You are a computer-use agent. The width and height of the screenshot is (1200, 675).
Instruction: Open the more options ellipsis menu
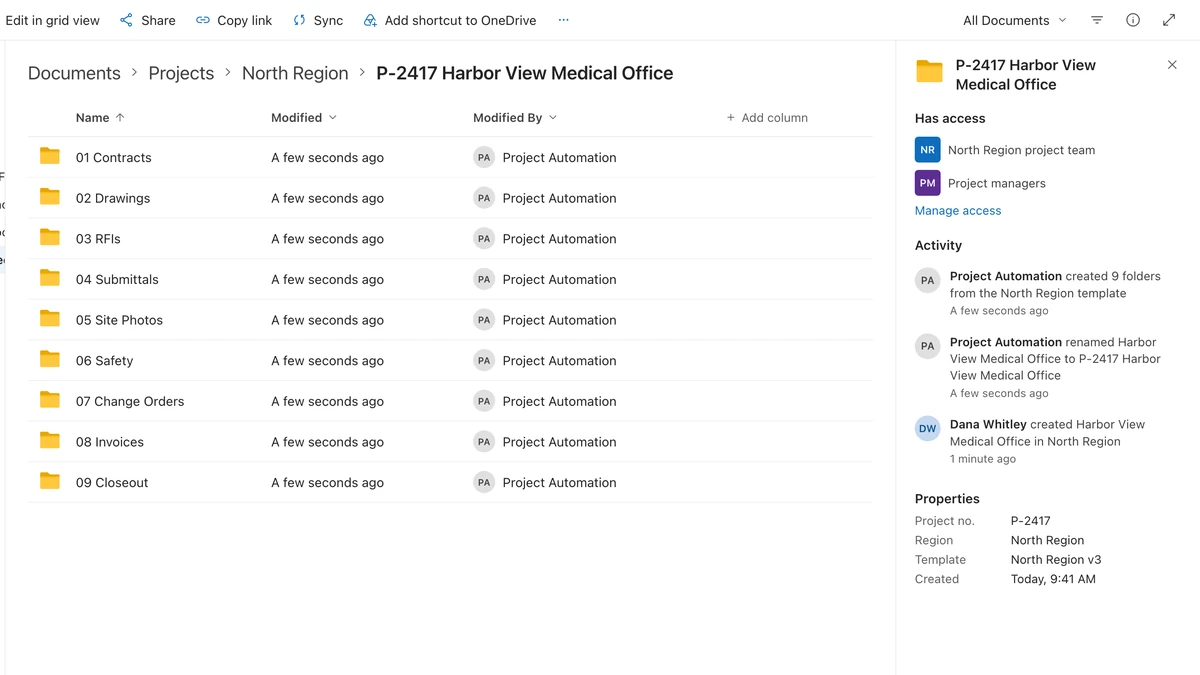coord(563,20)
